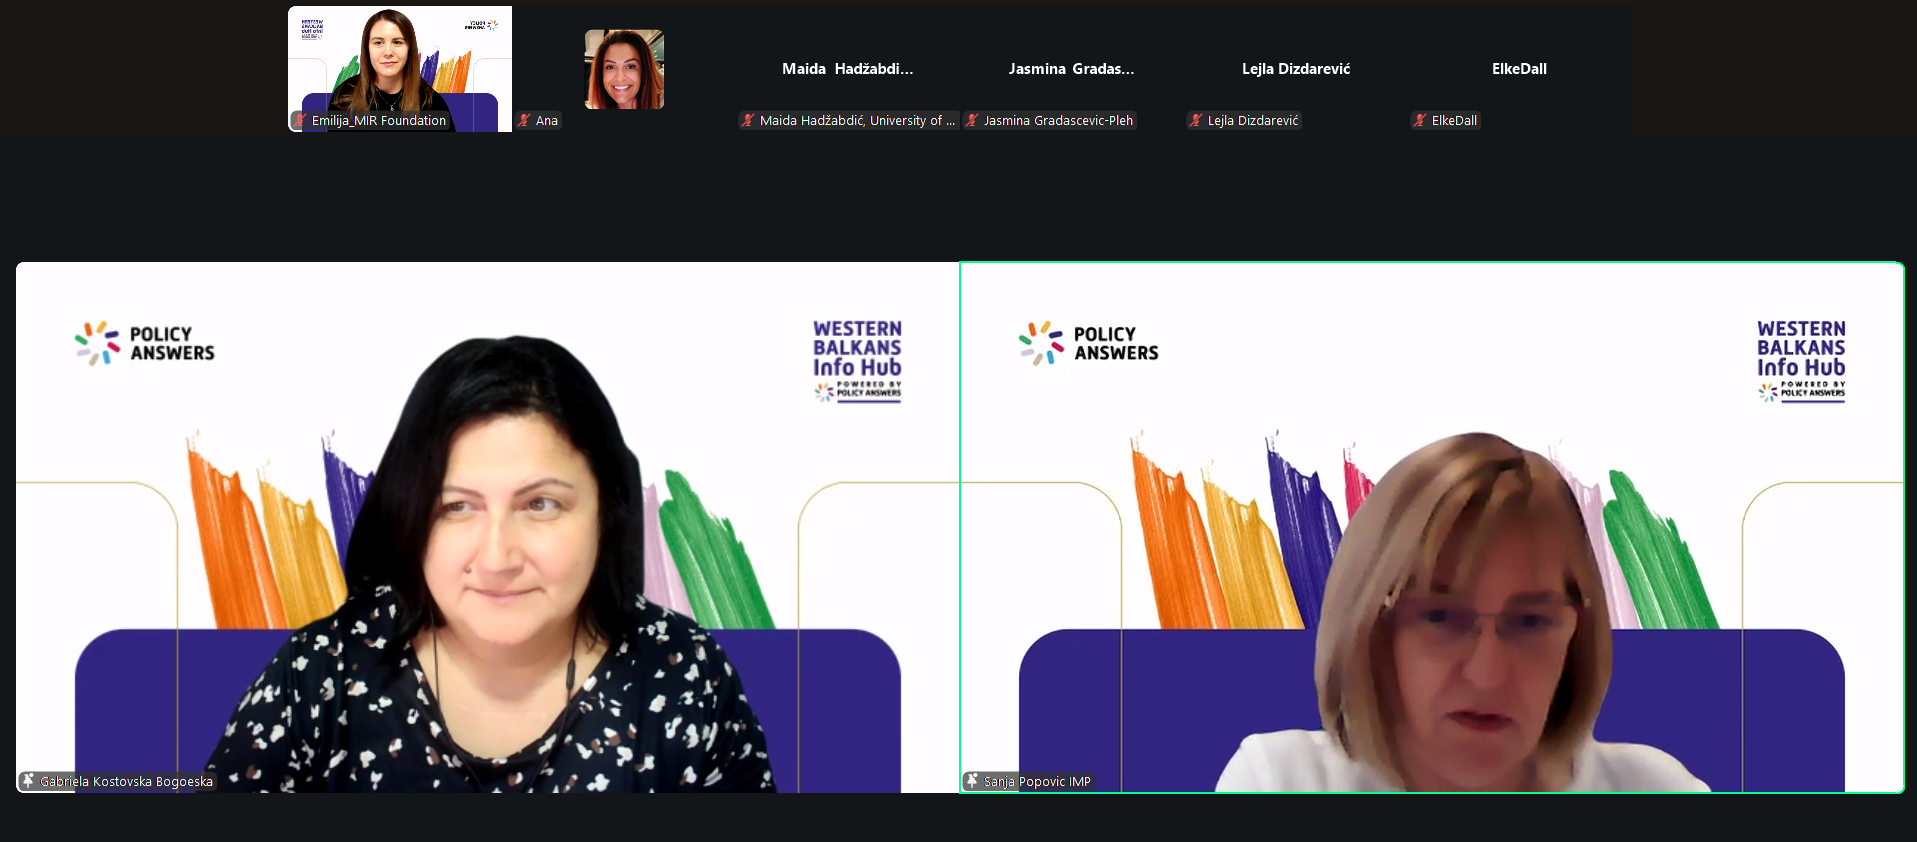The width and height of the screenshot is (1917, 842).
Task: Click the 'Sanja Popovic IMP' name label
Action: point(1037,782)
